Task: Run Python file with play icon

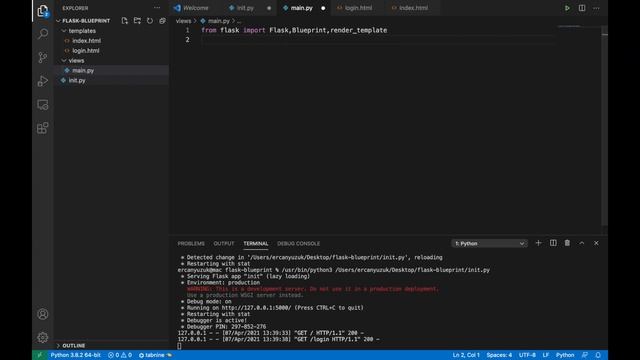Action: 567,8
